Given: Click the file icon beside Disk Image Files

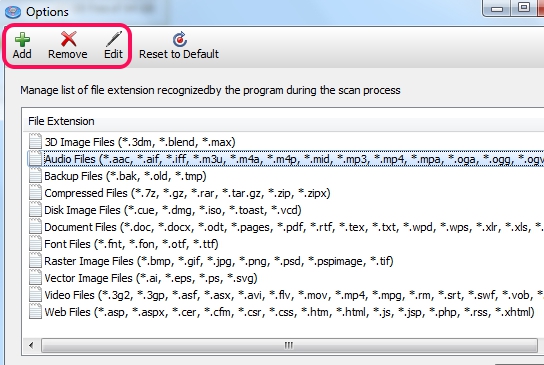Looking at the screenshot, I should pyautogui.click(x=35, y=210).
